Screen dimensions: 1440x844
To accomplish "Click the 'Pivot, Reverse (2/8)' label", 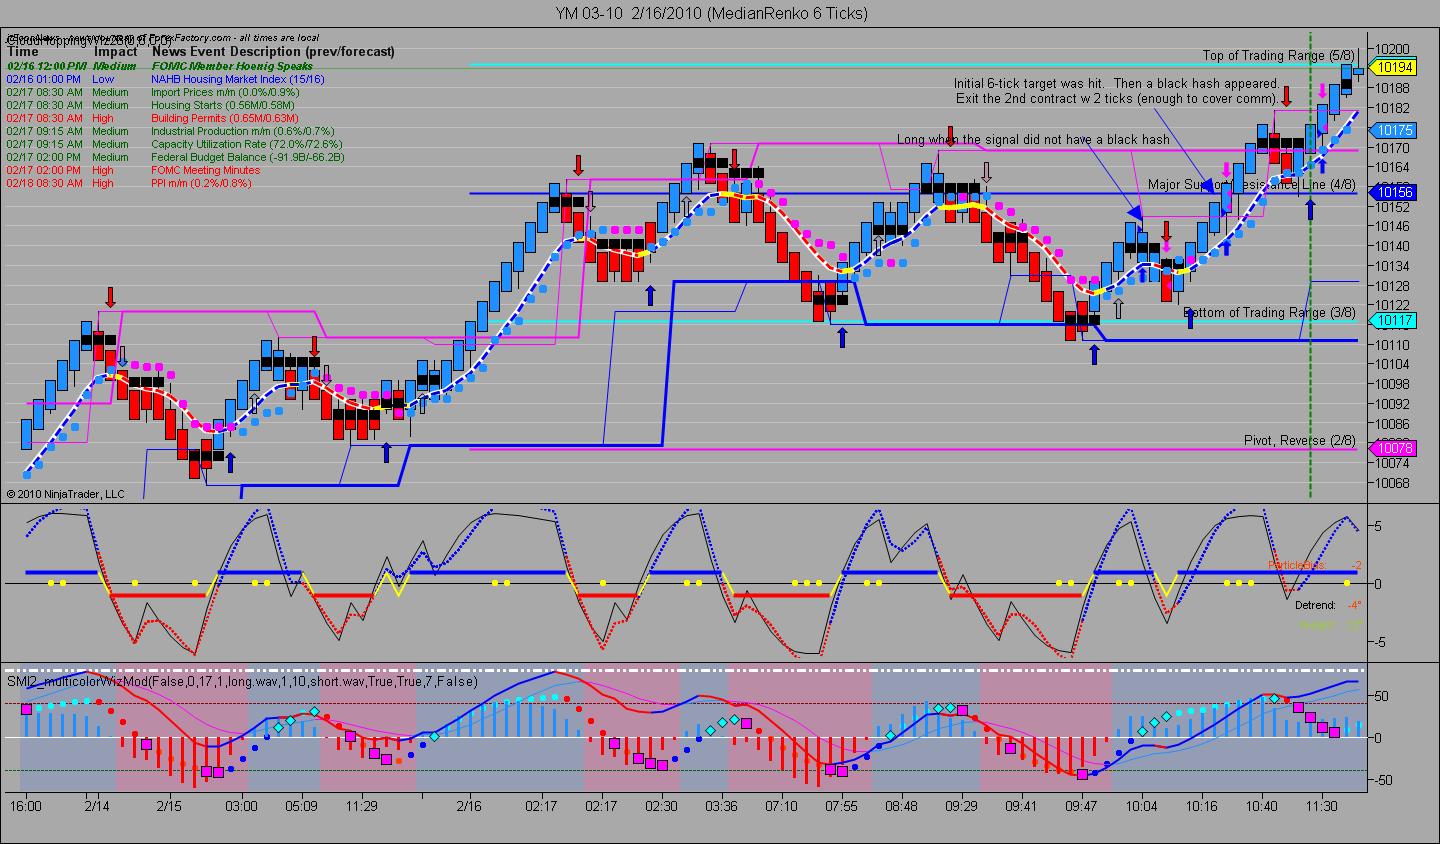I will [x=1300, y=441].
